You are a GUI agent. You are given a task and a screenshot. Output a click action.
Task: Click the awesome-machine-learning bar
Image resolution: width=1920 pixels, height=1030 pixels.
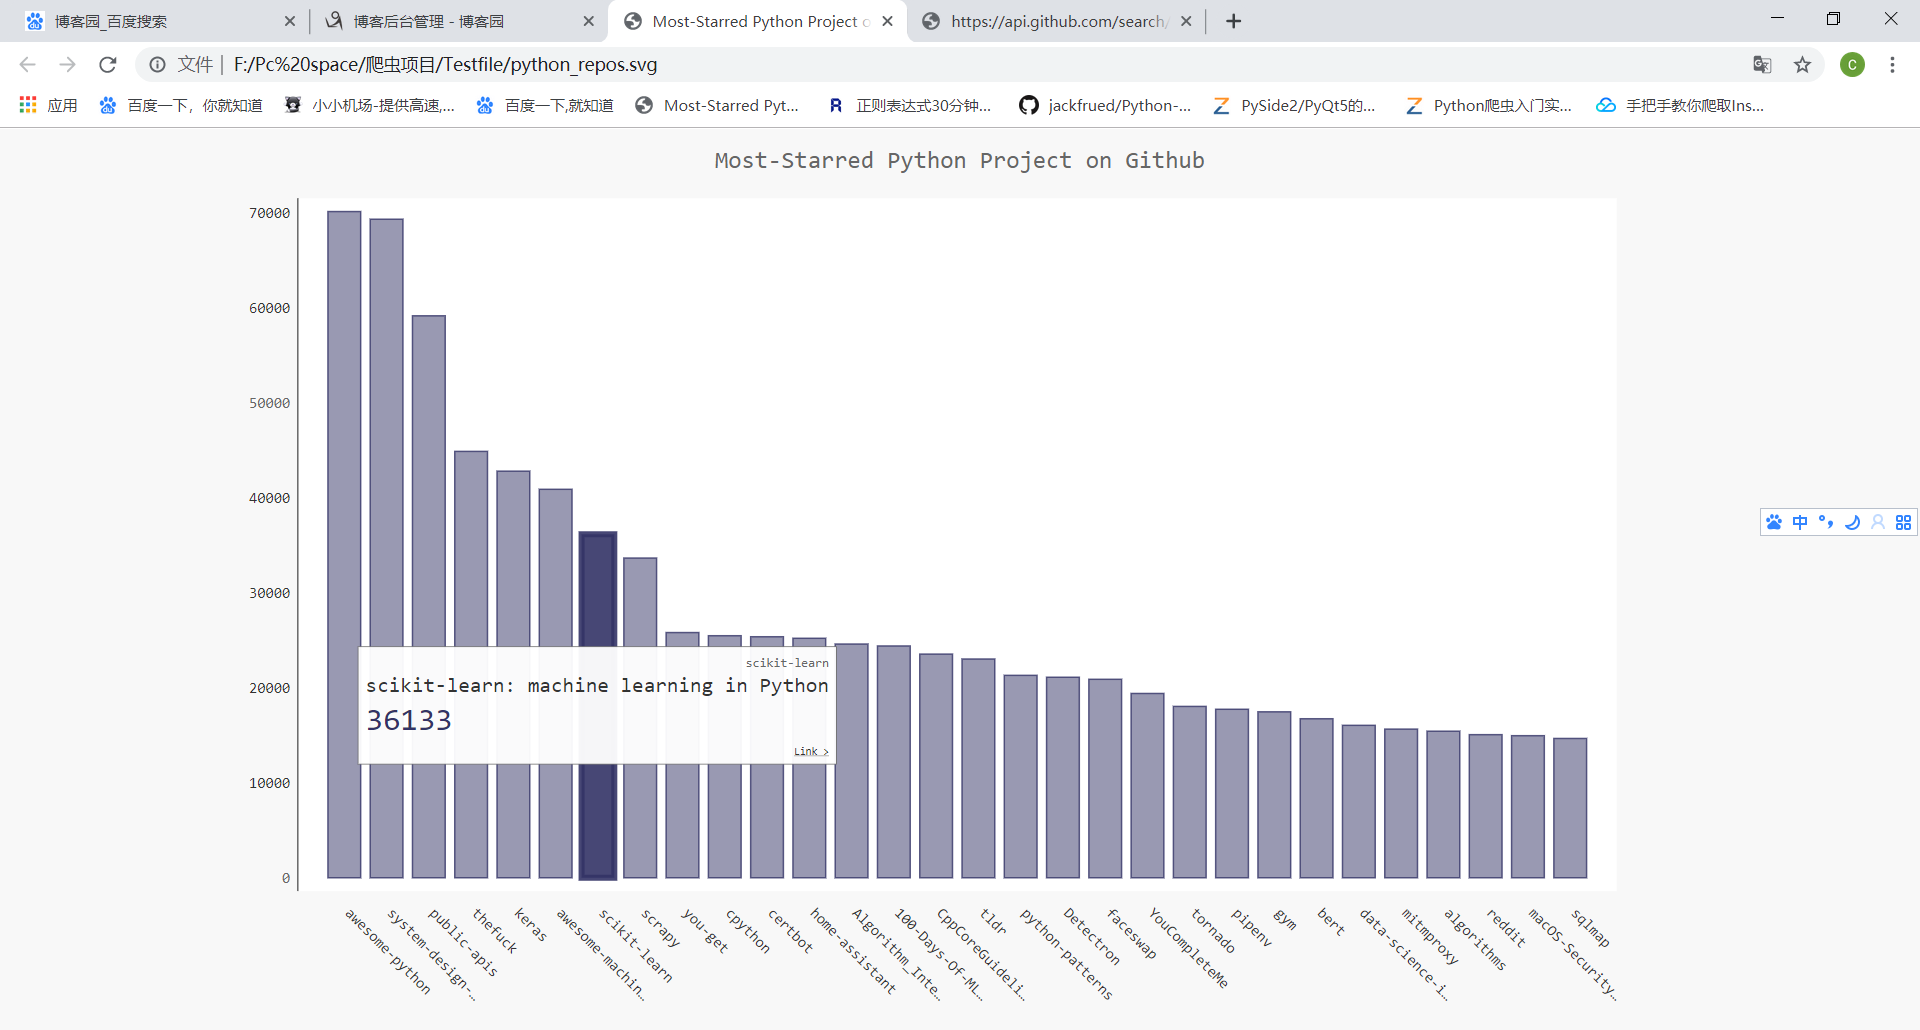pyautogui.click(x=556, y=683)
